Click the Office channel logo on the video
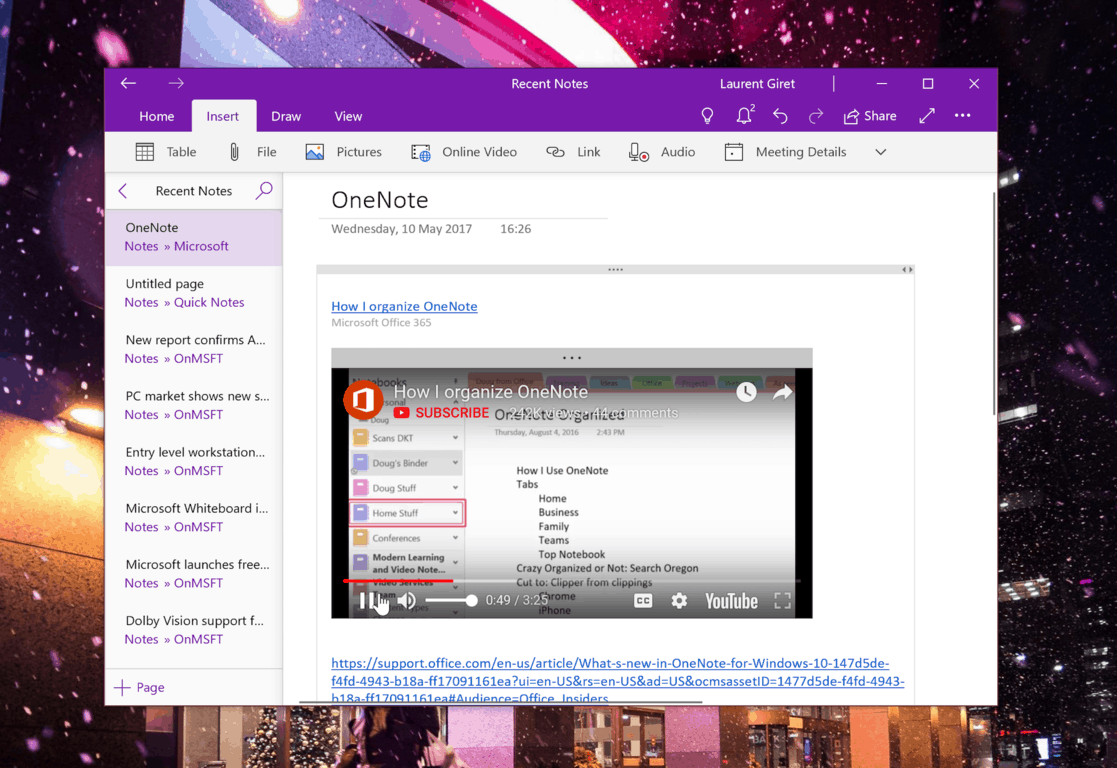1117x768 pixels. click(363, 400)
